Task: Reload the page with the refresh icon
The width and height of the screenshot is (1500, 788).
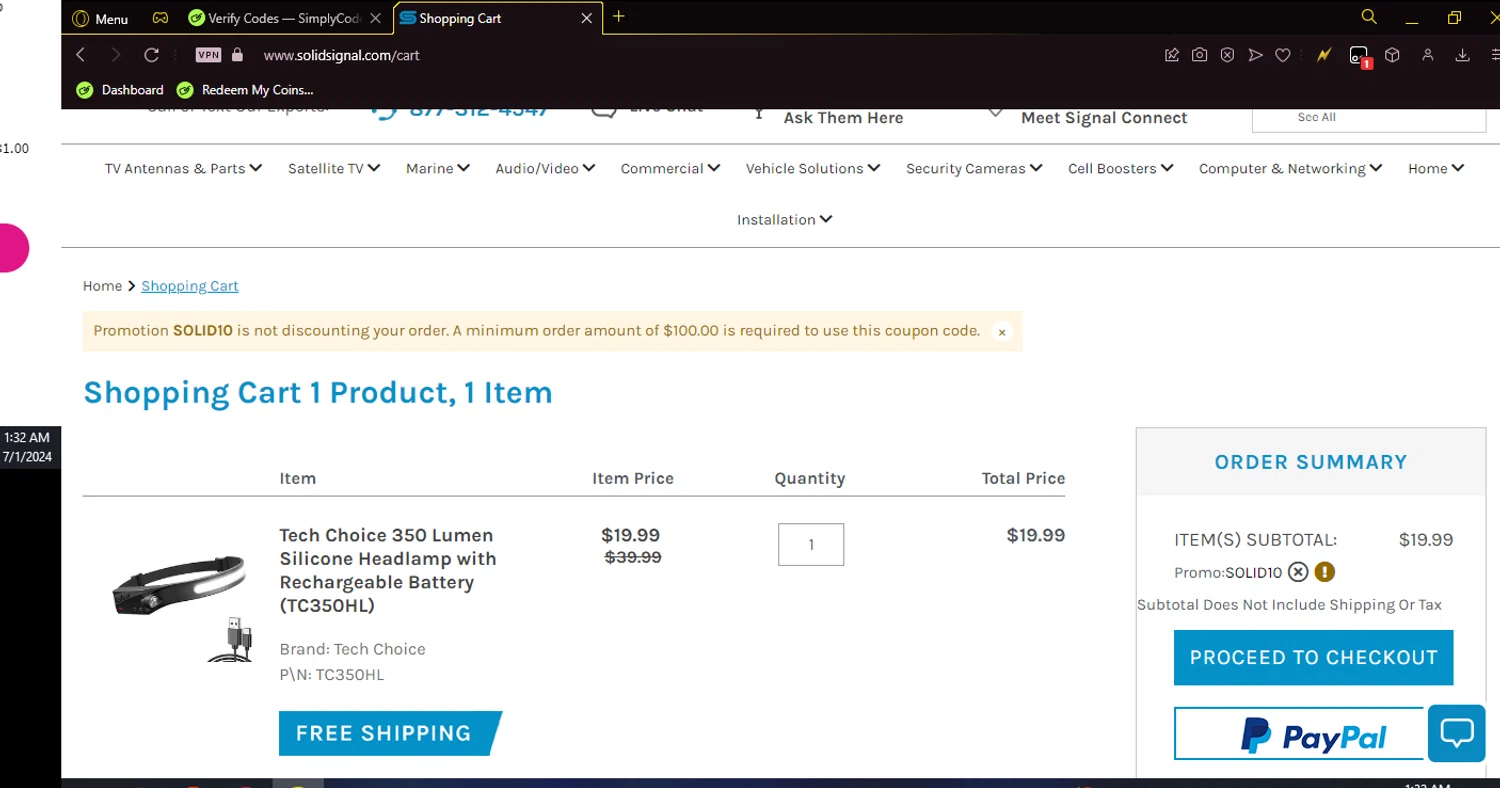Action: point(151,55)
